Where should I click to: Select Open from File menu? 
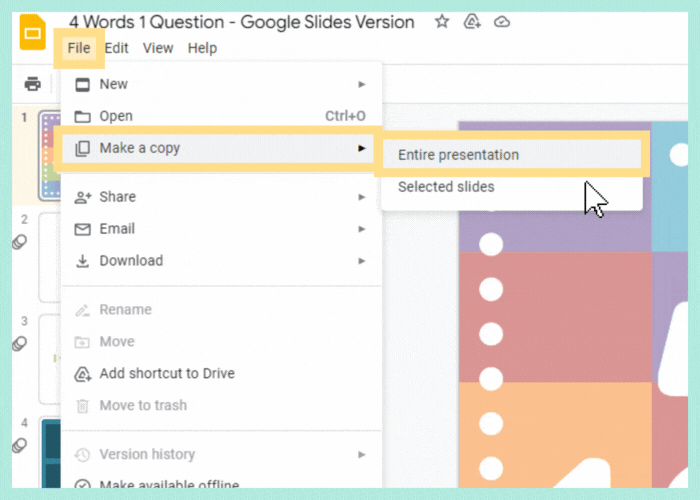pos(116,117)
